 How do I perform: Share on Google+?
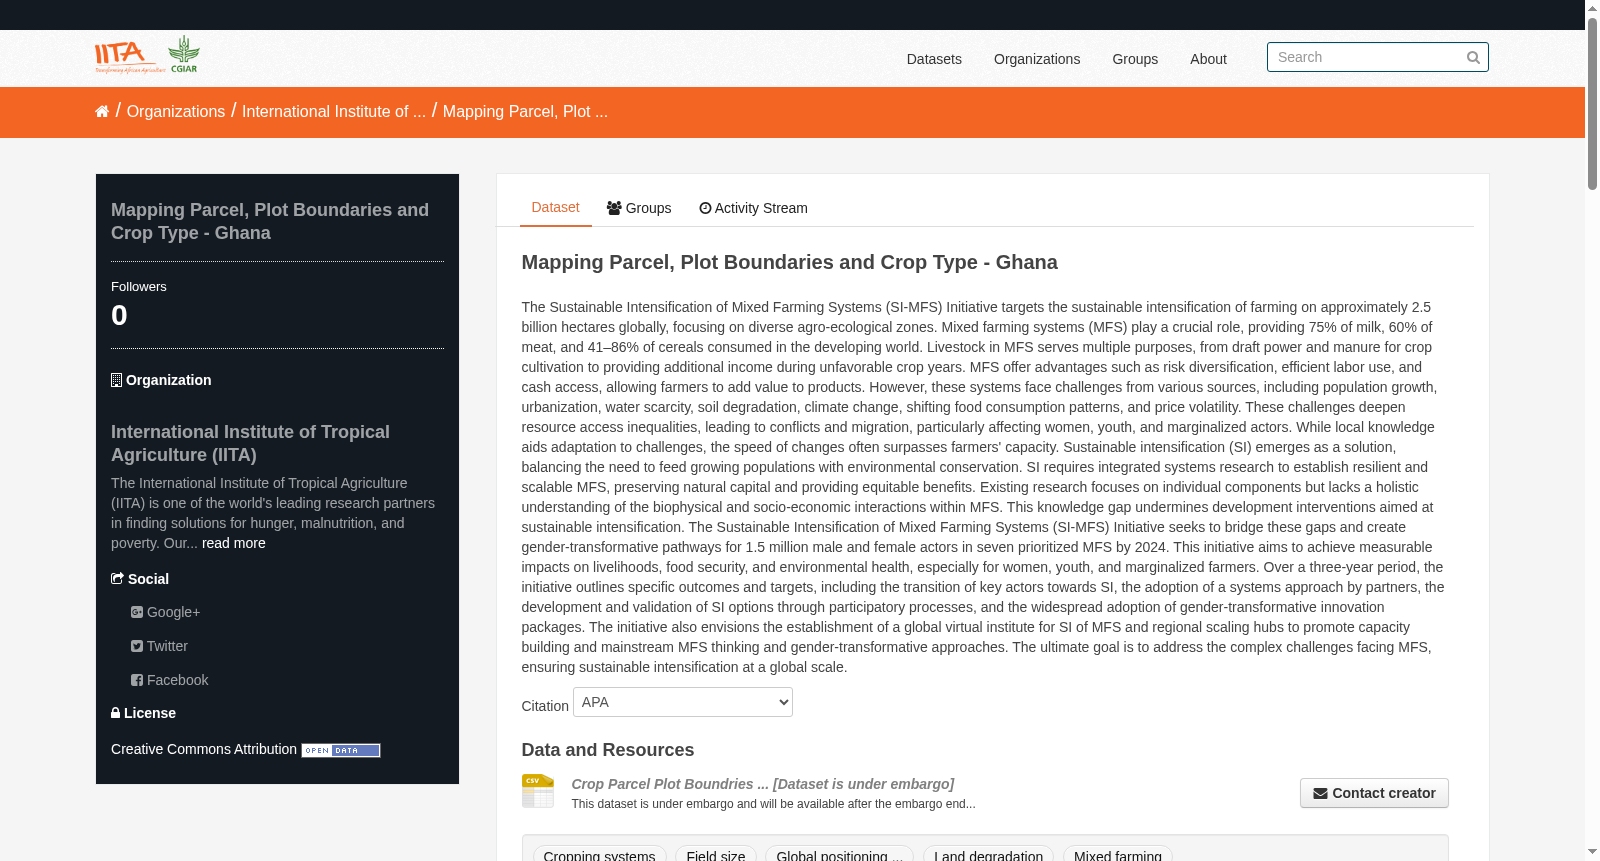tap(165, 612)
